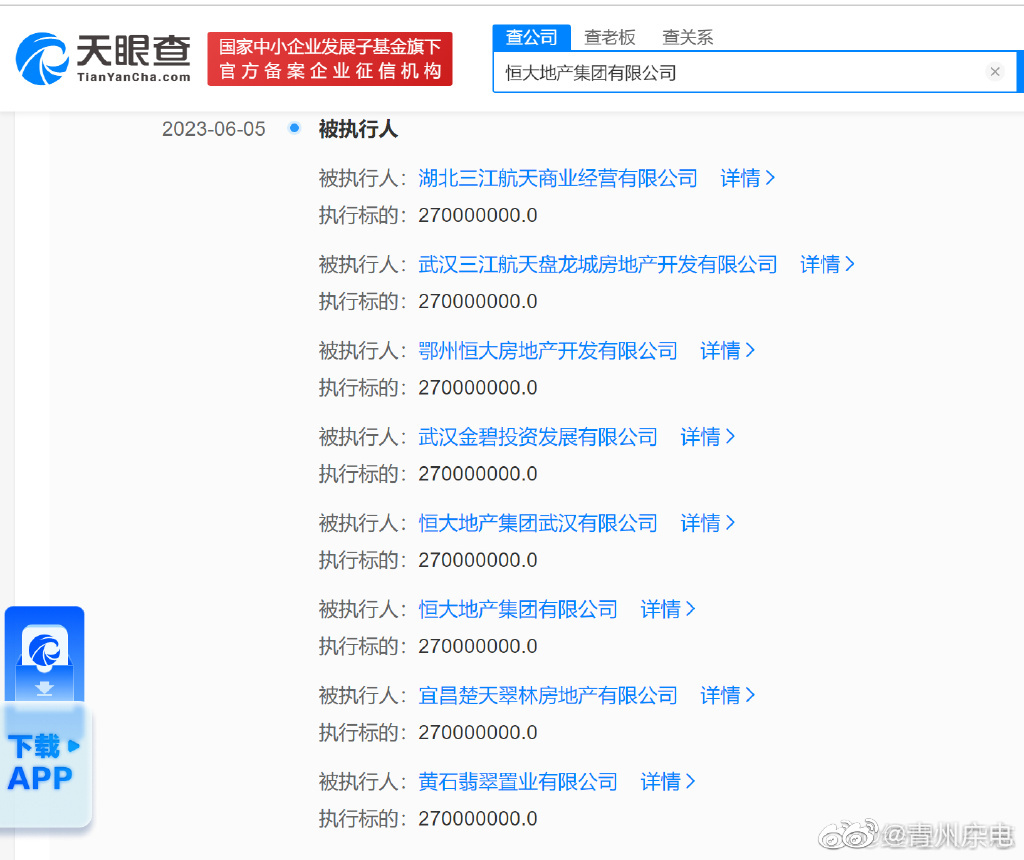Open 黄石翡翠置业有限公司 link
This screenshot has height=860, width=1024.
(518, 782)
